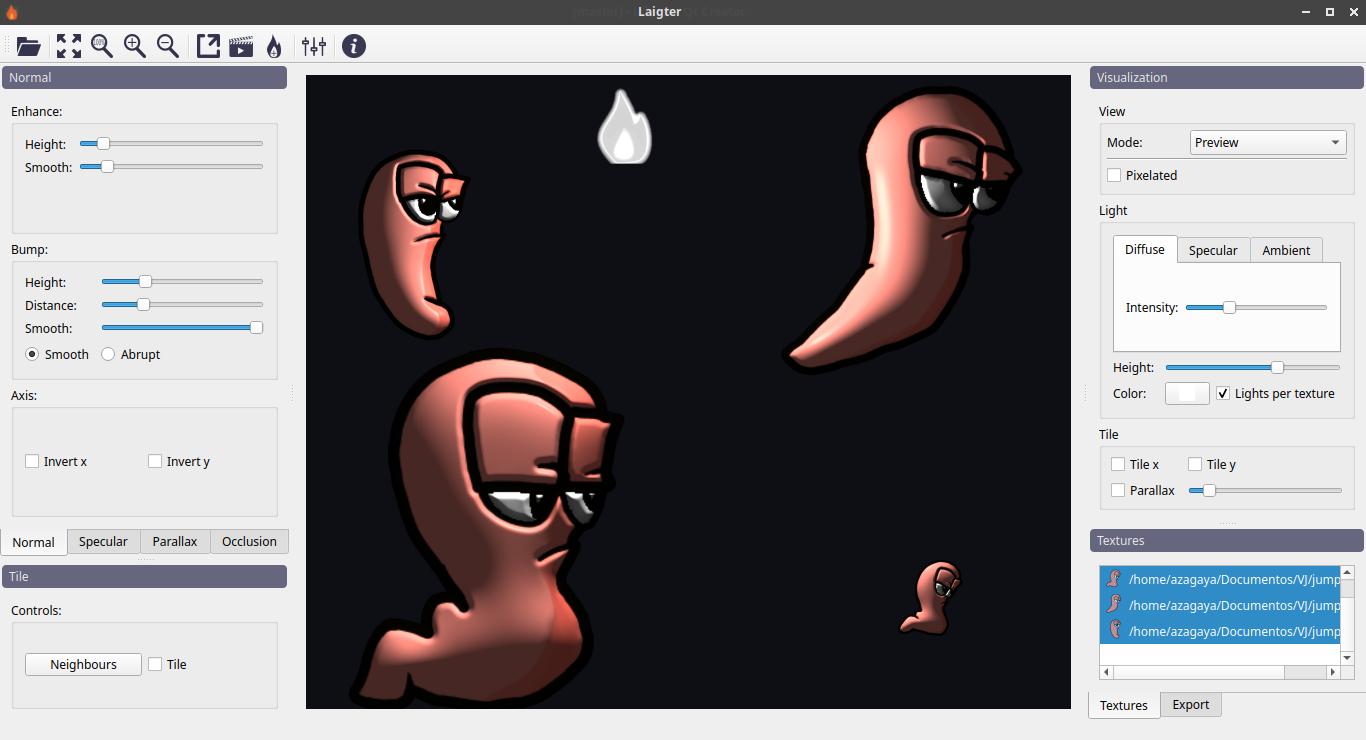The image size is (1366, 740).
Task: Open the About info icon
Action: [354, 46]
